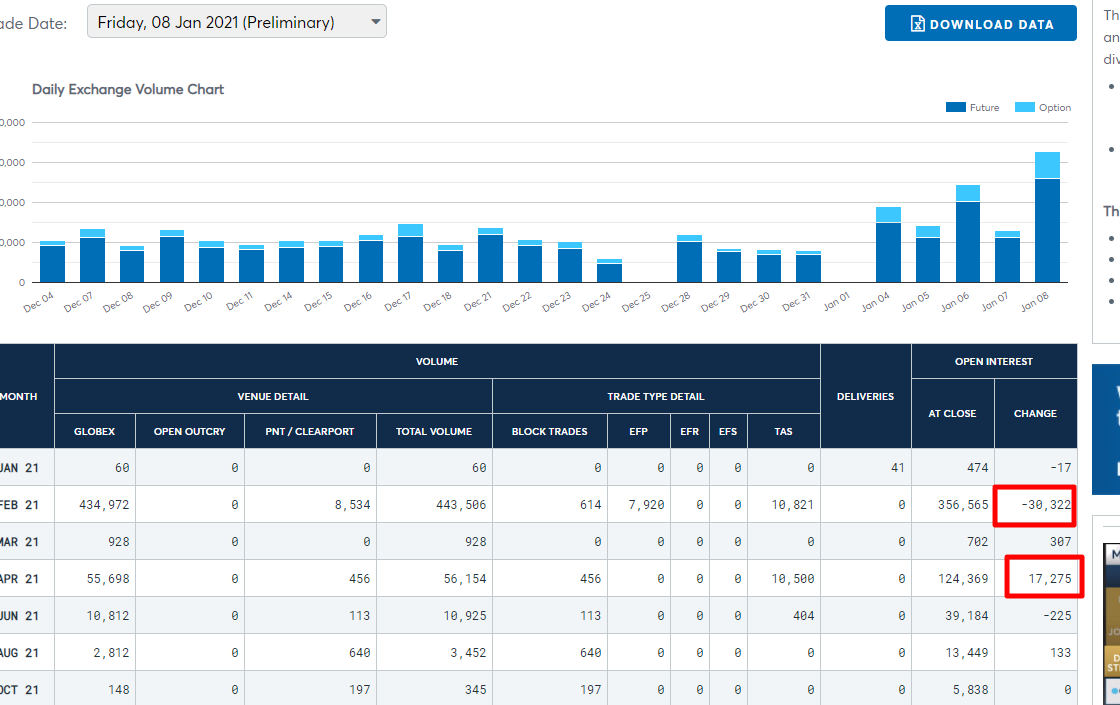This screenshot has width=1120, height=705.
Task: Select the JUN 21 TAS value 404
Action: point(803,616)
